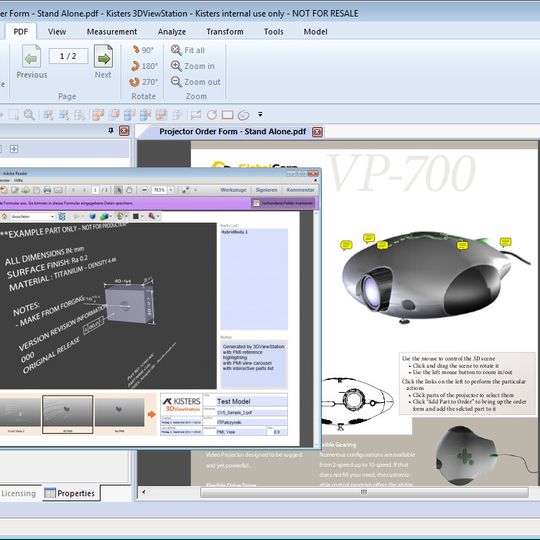Click Zoom in on the ribbon
The width and height of the screenshot is (540, 540).
193,66
